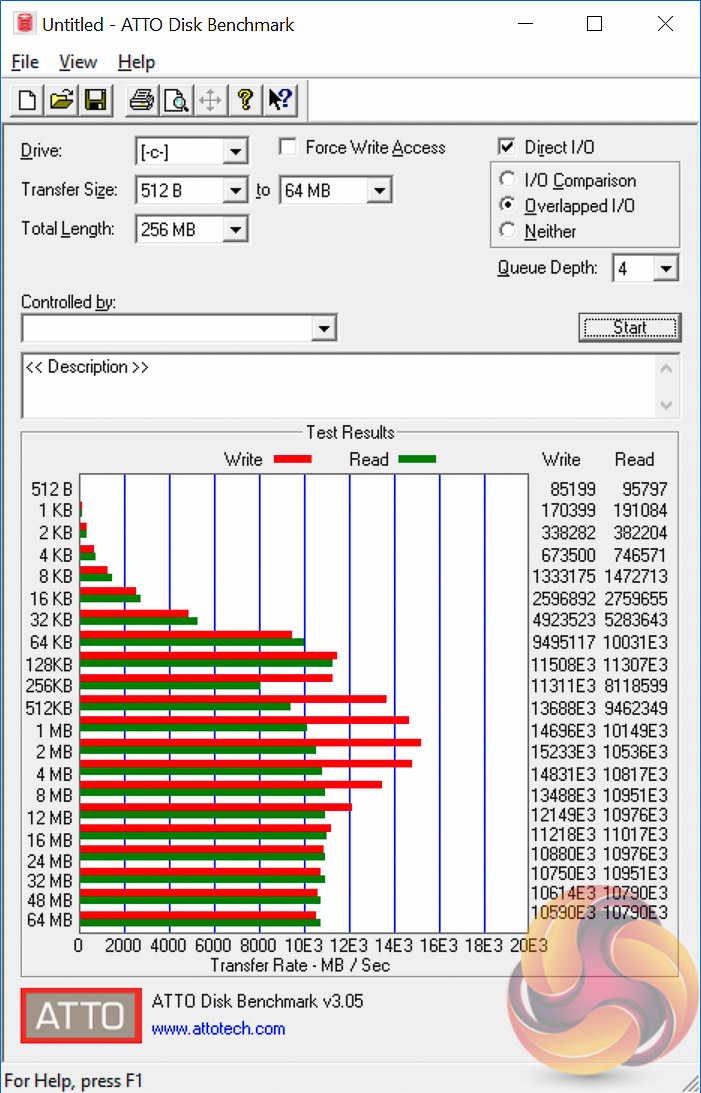Activate the context help pointer icon
Screen dimensions: 701x1093
[280, 100]
